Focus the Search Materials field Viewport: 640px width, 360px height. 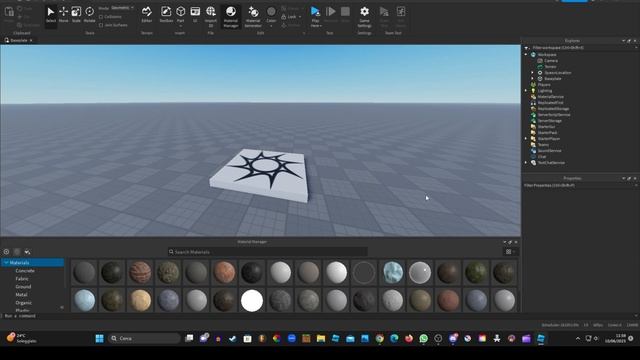pos(268,252)
